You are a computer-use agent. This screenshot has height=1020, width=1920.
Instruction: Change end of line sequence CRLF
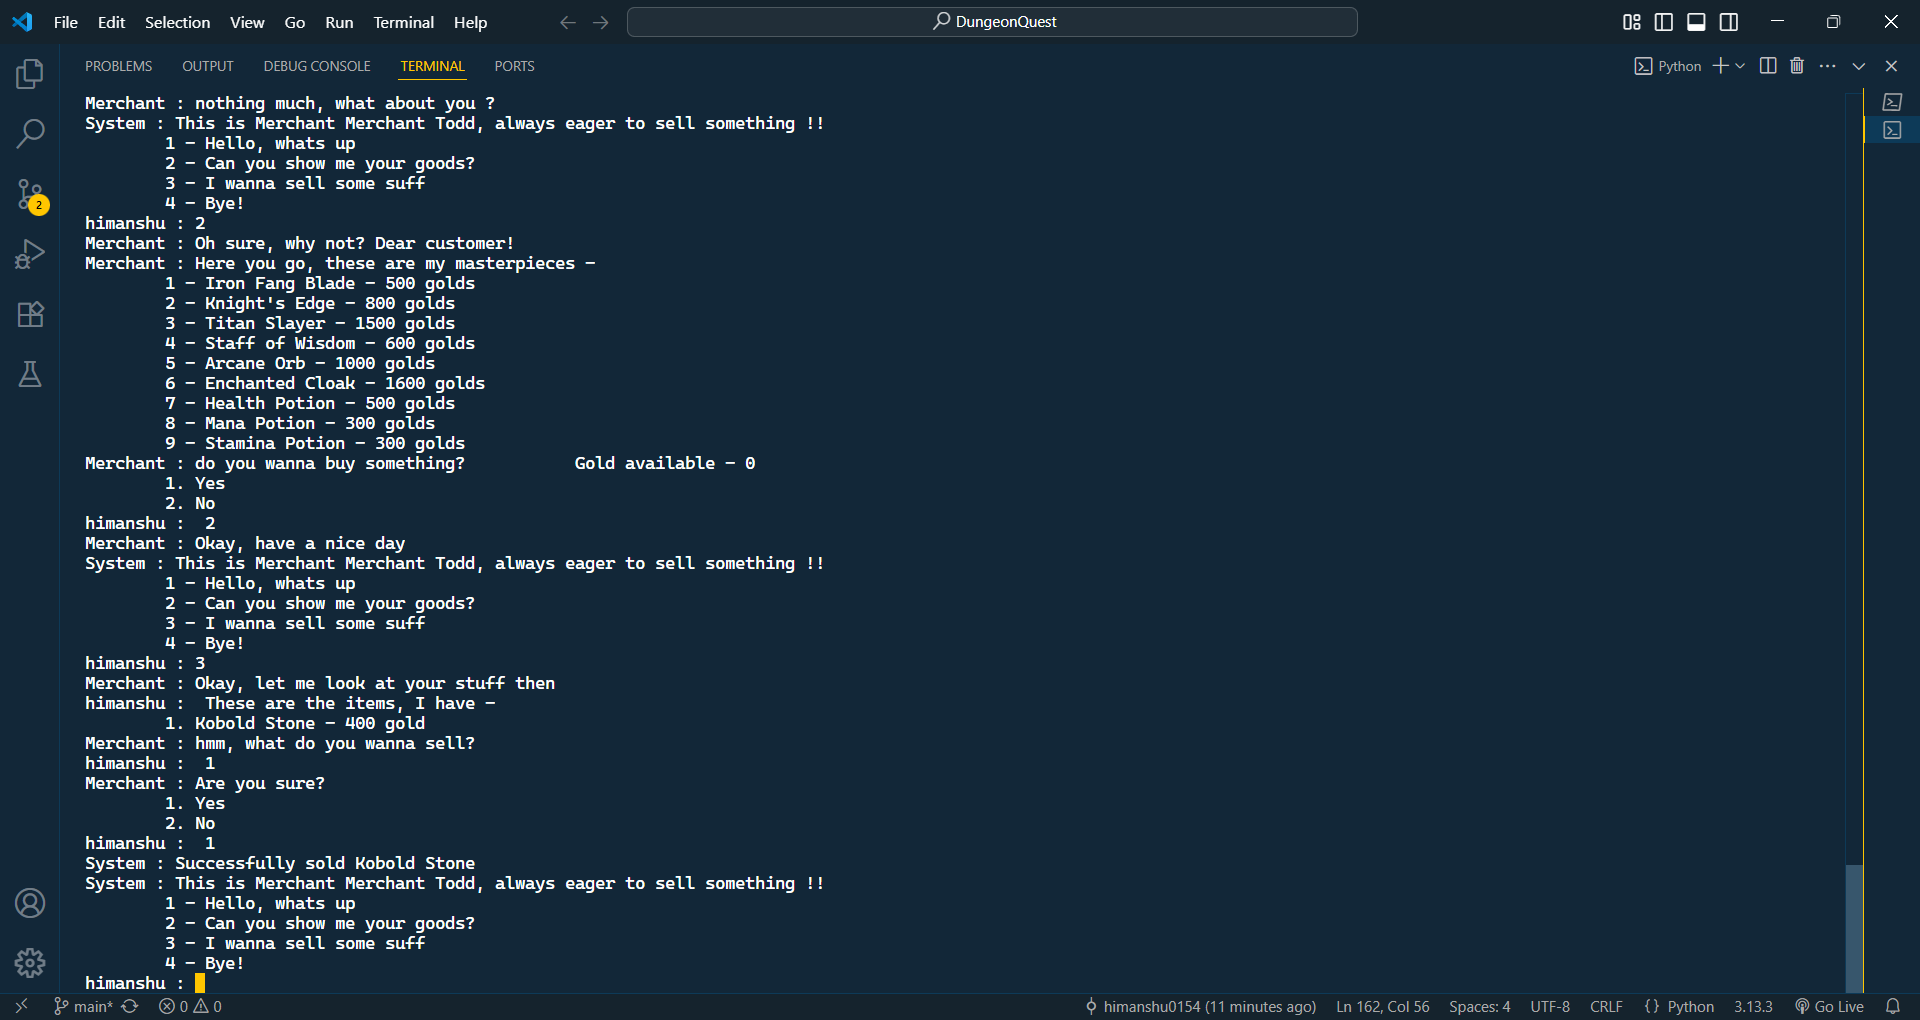1606,1006
